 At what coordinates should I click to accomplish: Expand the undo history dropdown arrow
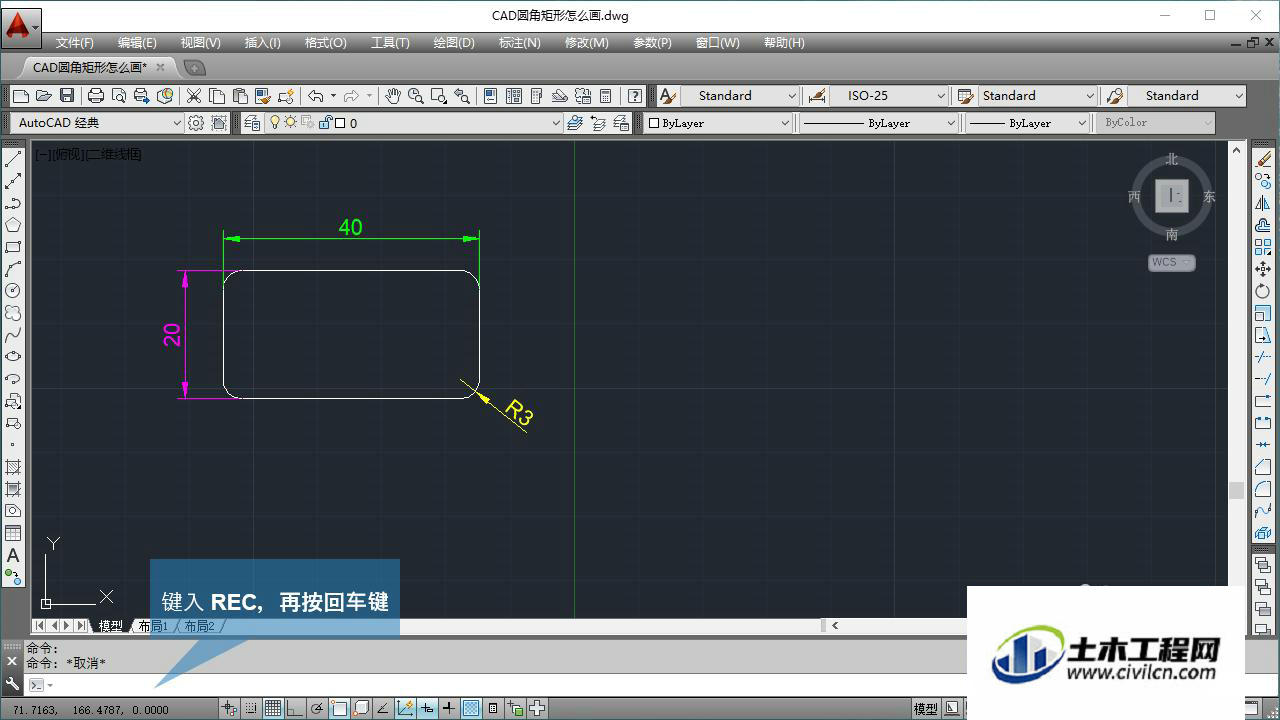tap(333, 96)
